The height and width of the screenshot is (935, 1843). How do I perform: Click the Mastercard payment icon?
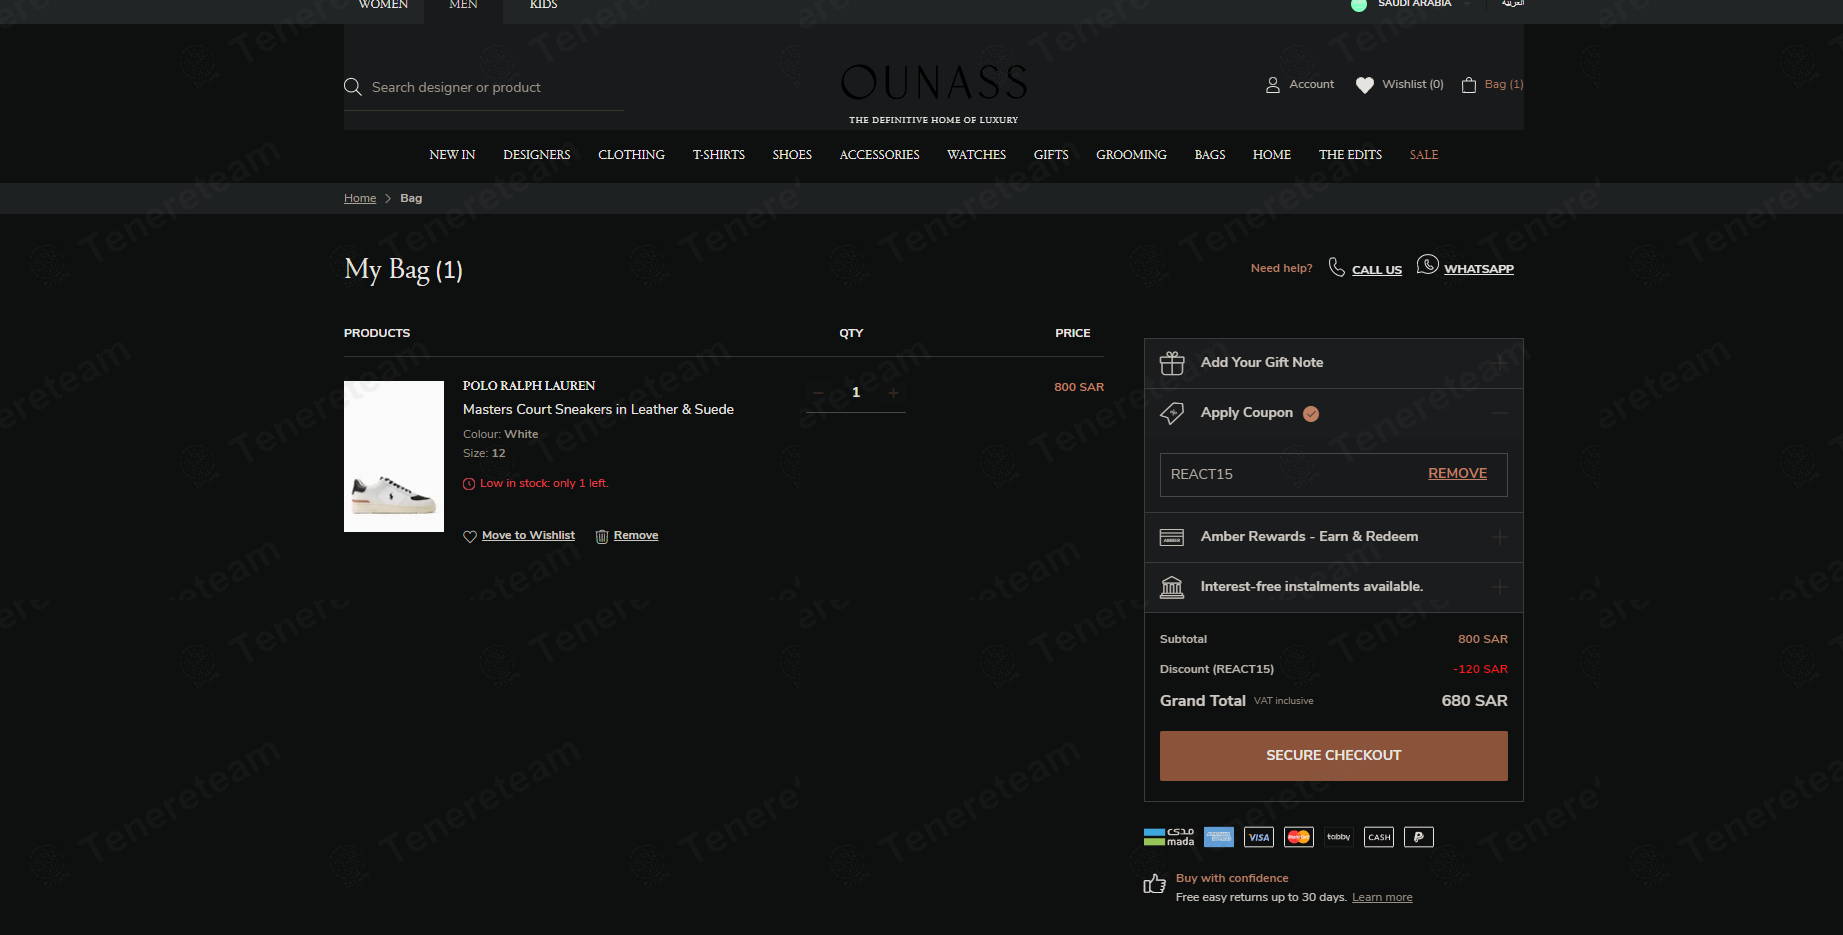coord(1299,837)
